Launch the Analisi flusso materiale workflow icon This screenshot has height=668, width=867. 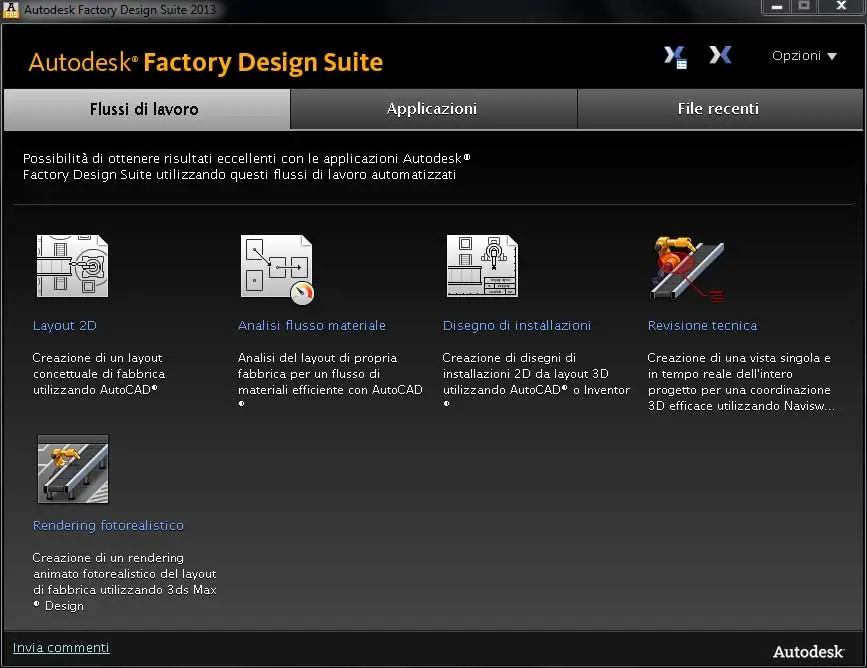click(x=277, y=269)
